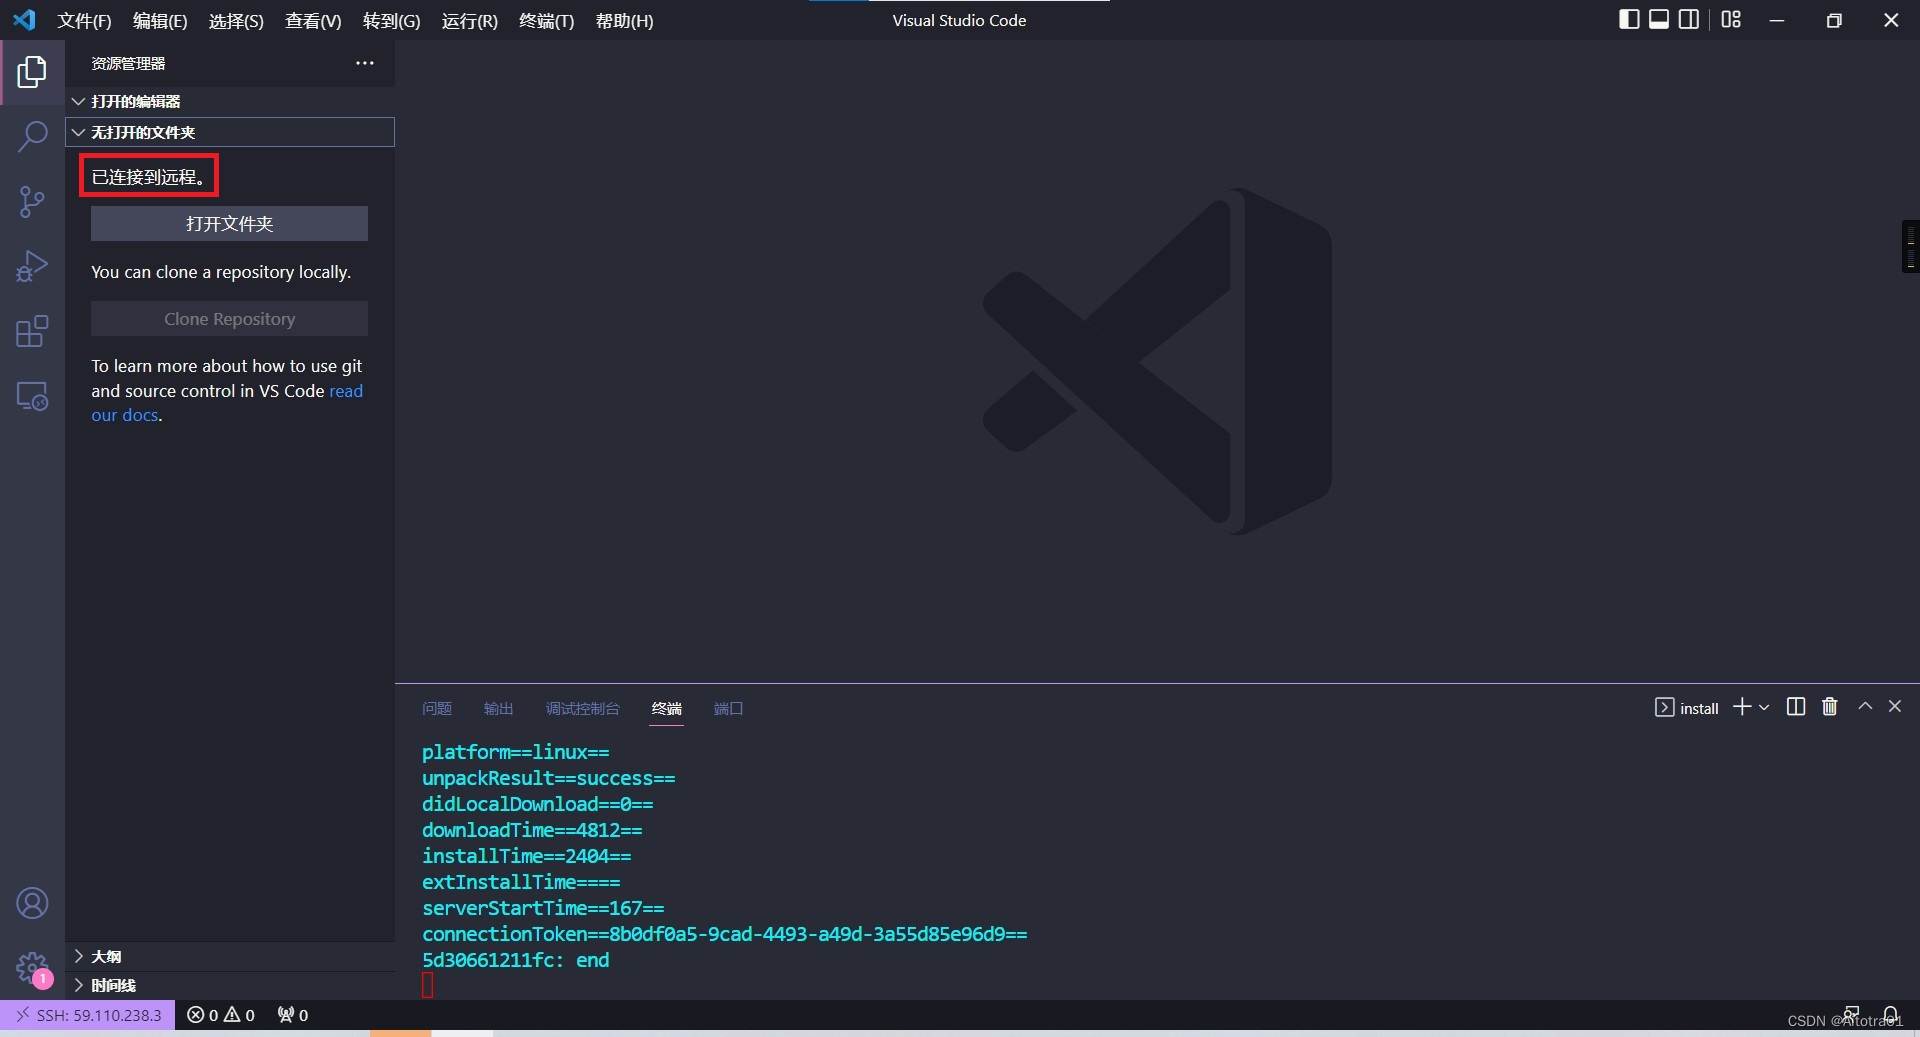Expand the 时间线 timeline section
The image size is (1920, 1037).
(230, 985)
